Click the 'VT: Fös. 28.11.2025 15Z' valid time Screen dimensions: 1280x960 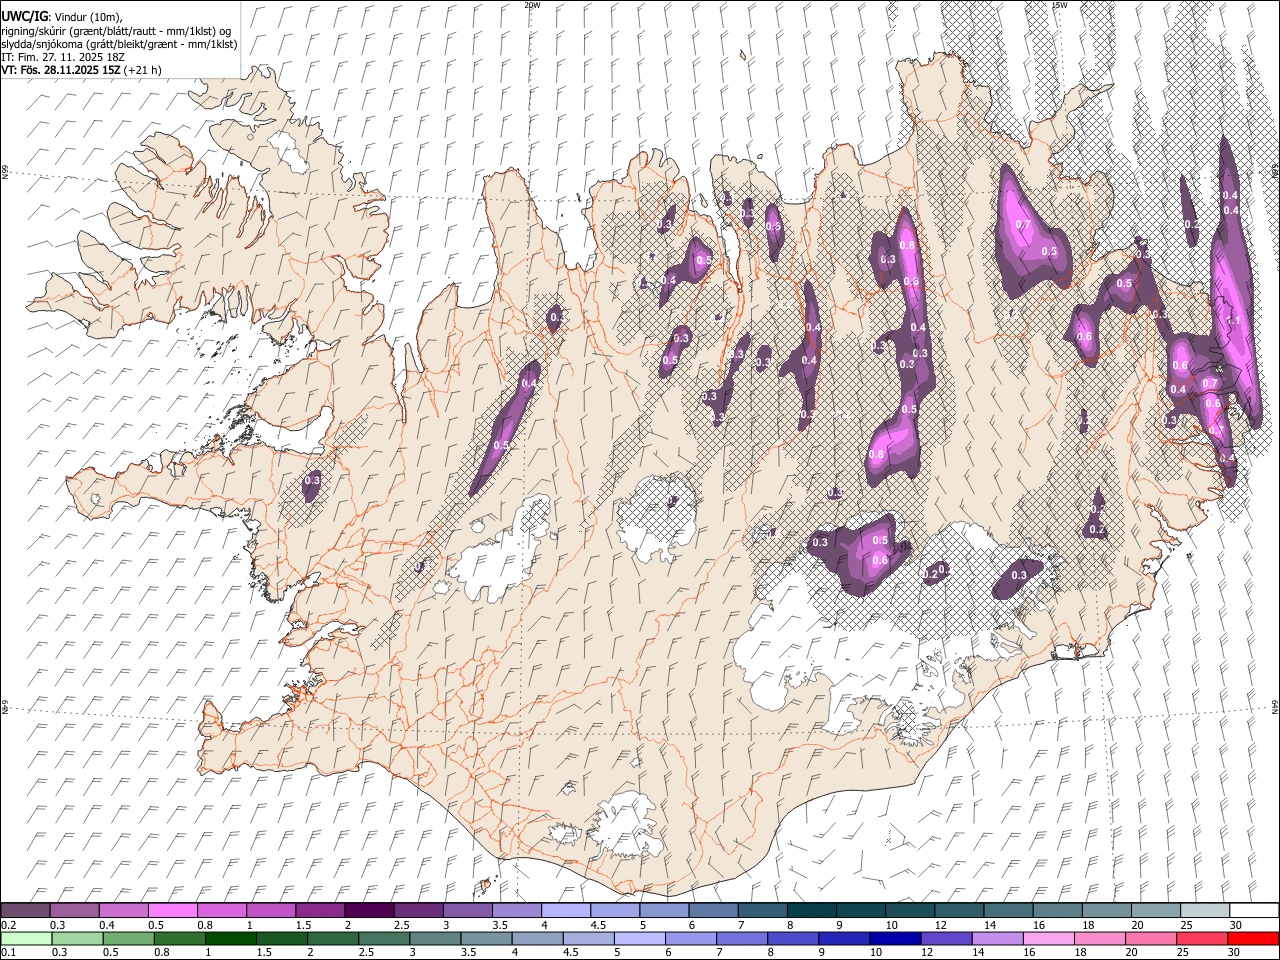point(61,70)
